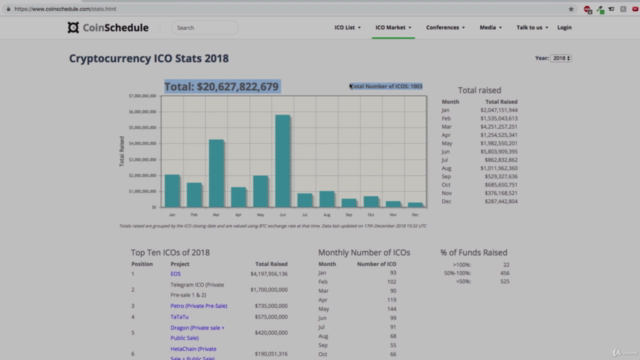Click Telegram ICO amount $1,700,000,000
640x360 pixels.
(269, 289)
